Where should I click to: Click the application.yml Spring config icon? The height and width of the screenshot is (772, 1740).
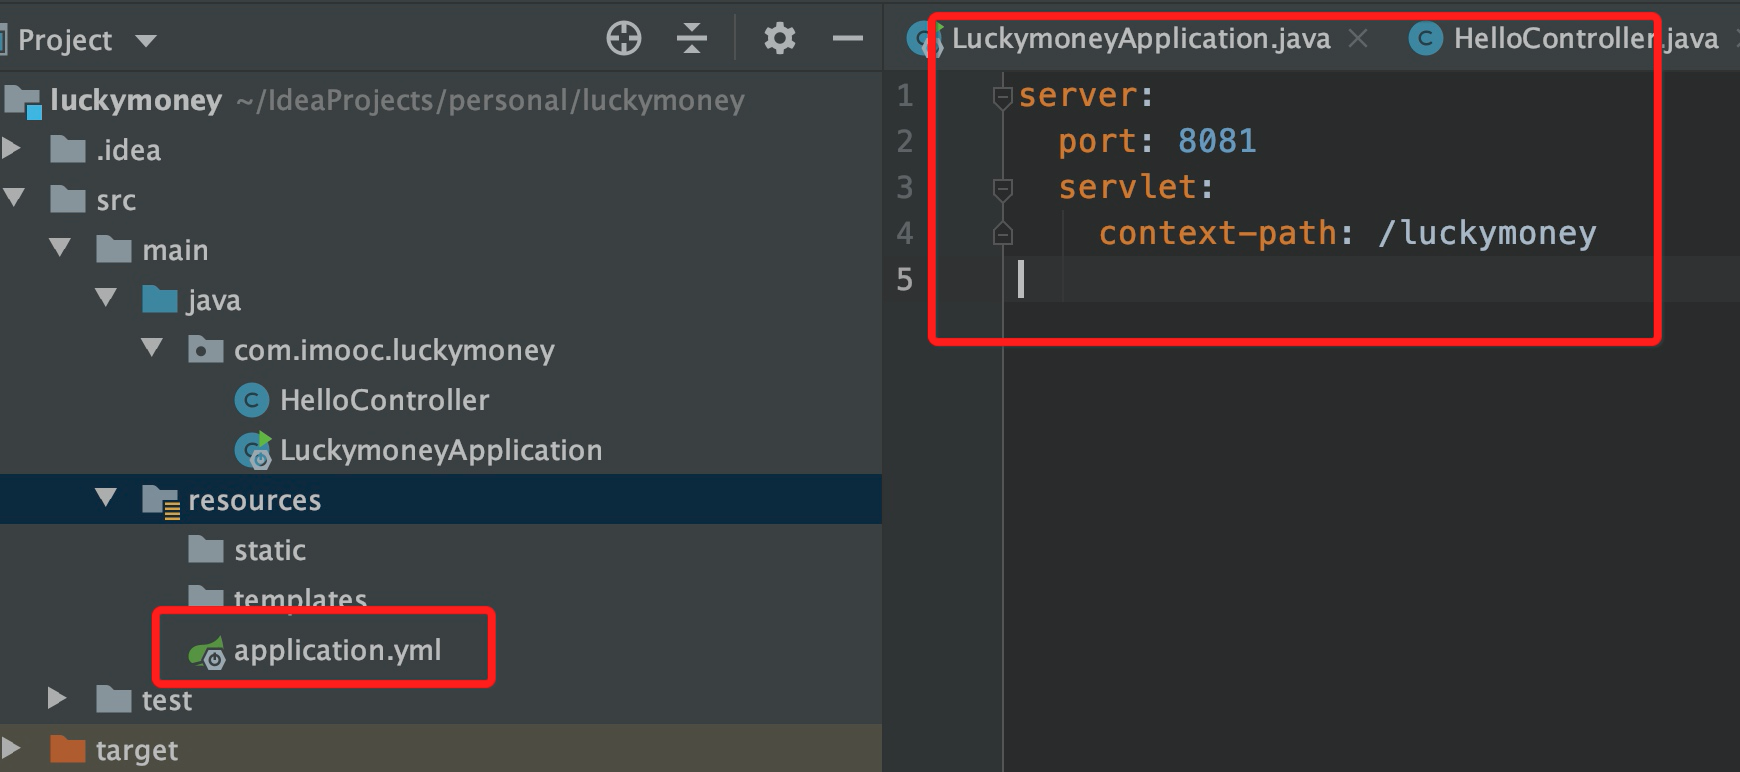(x=207, y=652)
